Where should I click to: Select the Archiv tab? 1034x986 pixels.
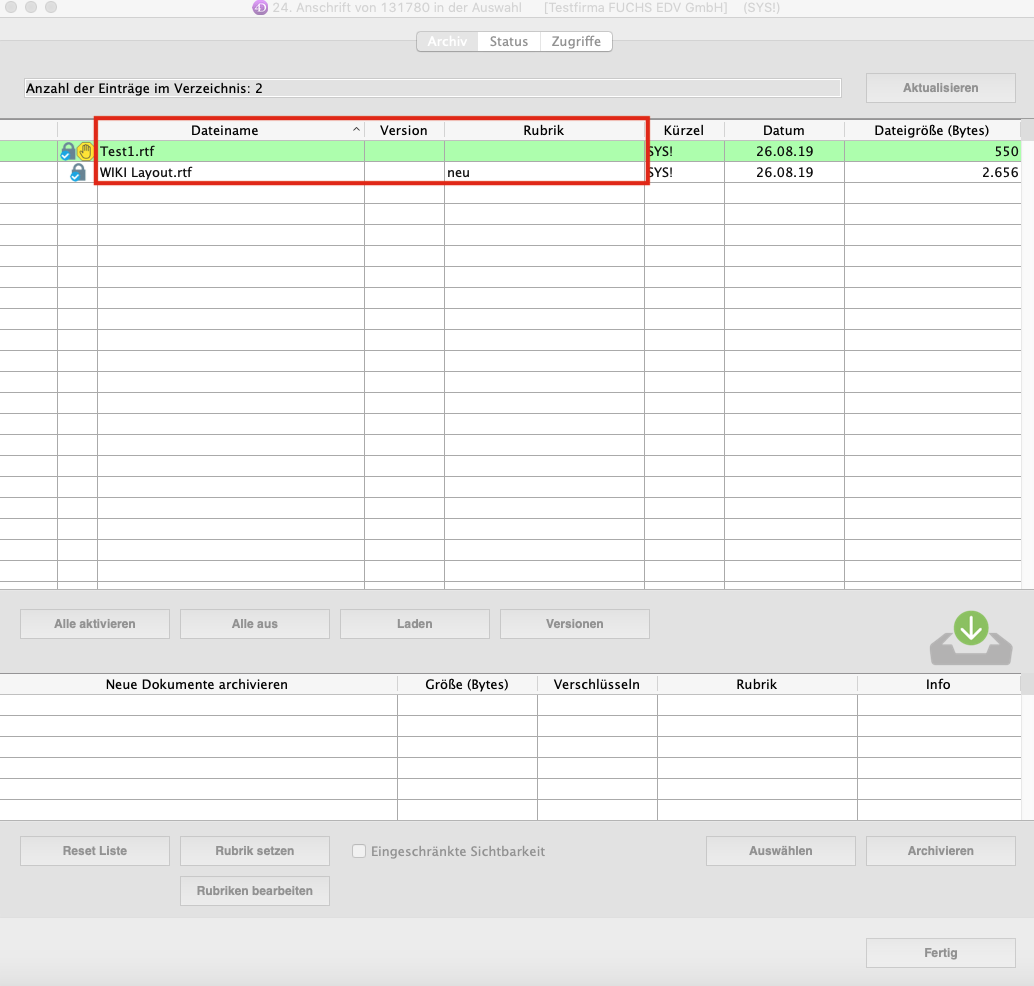click(x=447, y=41)
